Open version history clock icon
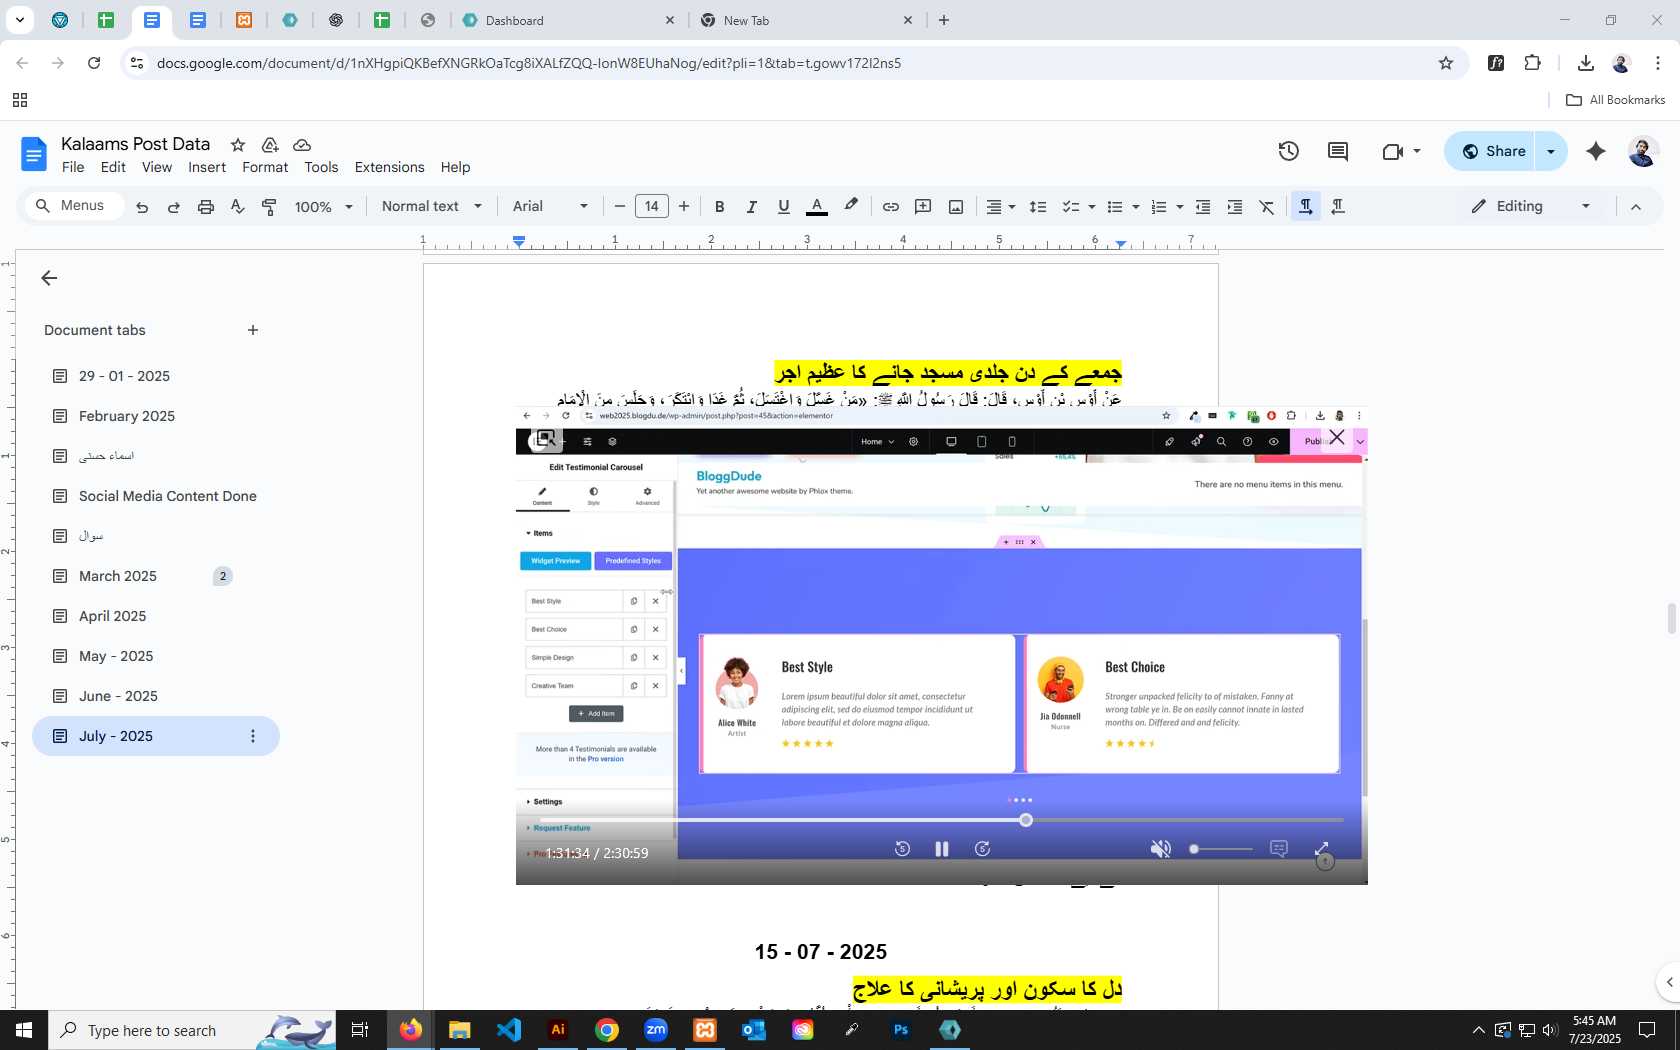This screenshot has width=1680, height=1050. [1289, 151]
